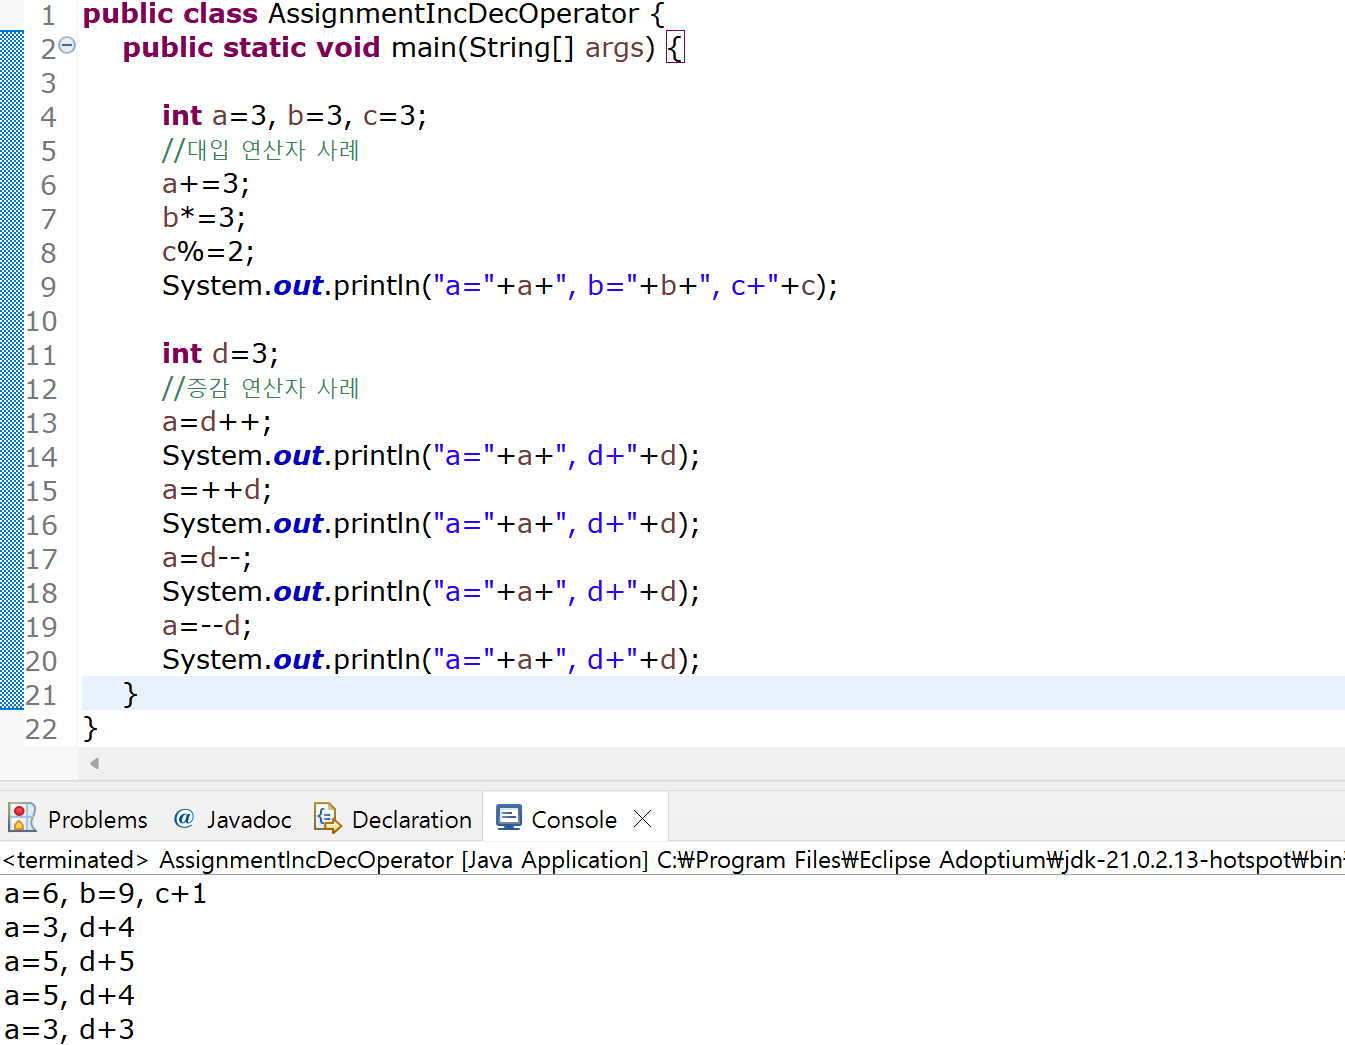1345x1045 pixels.
Task: Click the closing brace on line 22
Action: 90,727
